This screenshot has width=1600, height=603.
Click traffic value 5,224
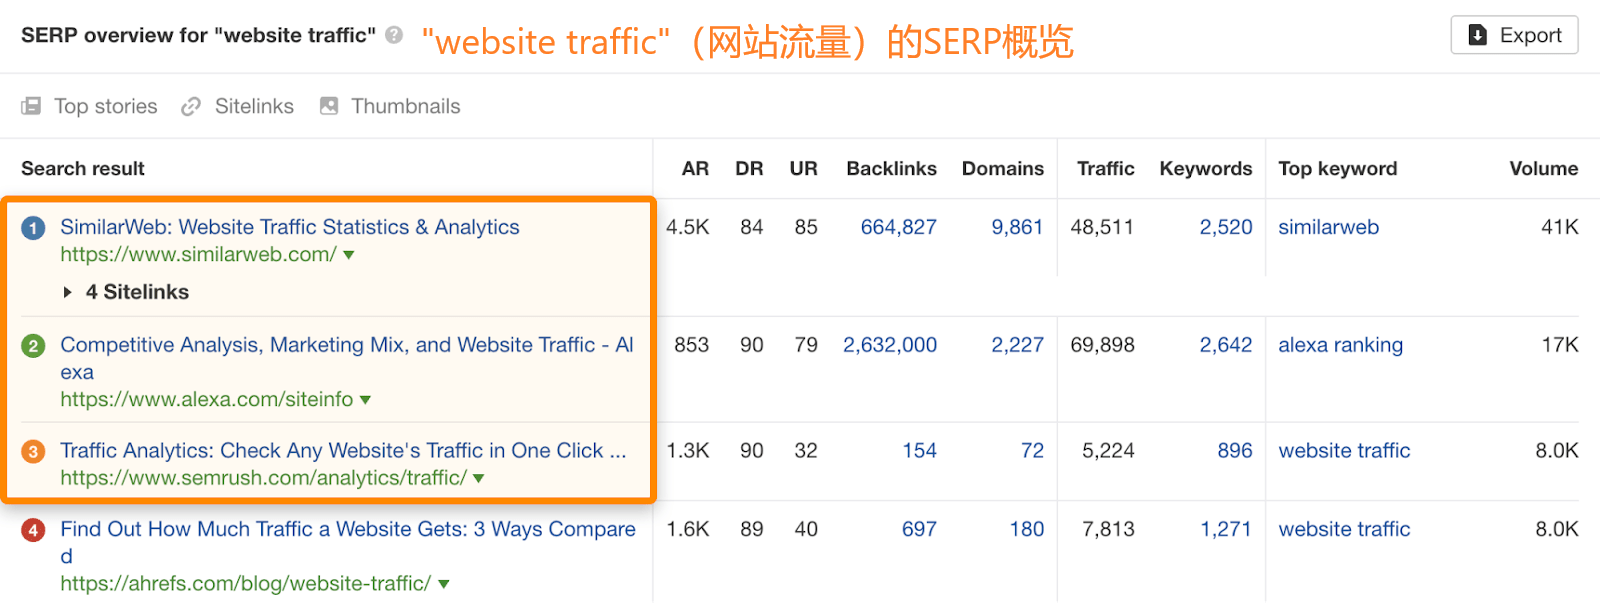pos(1108,451)
